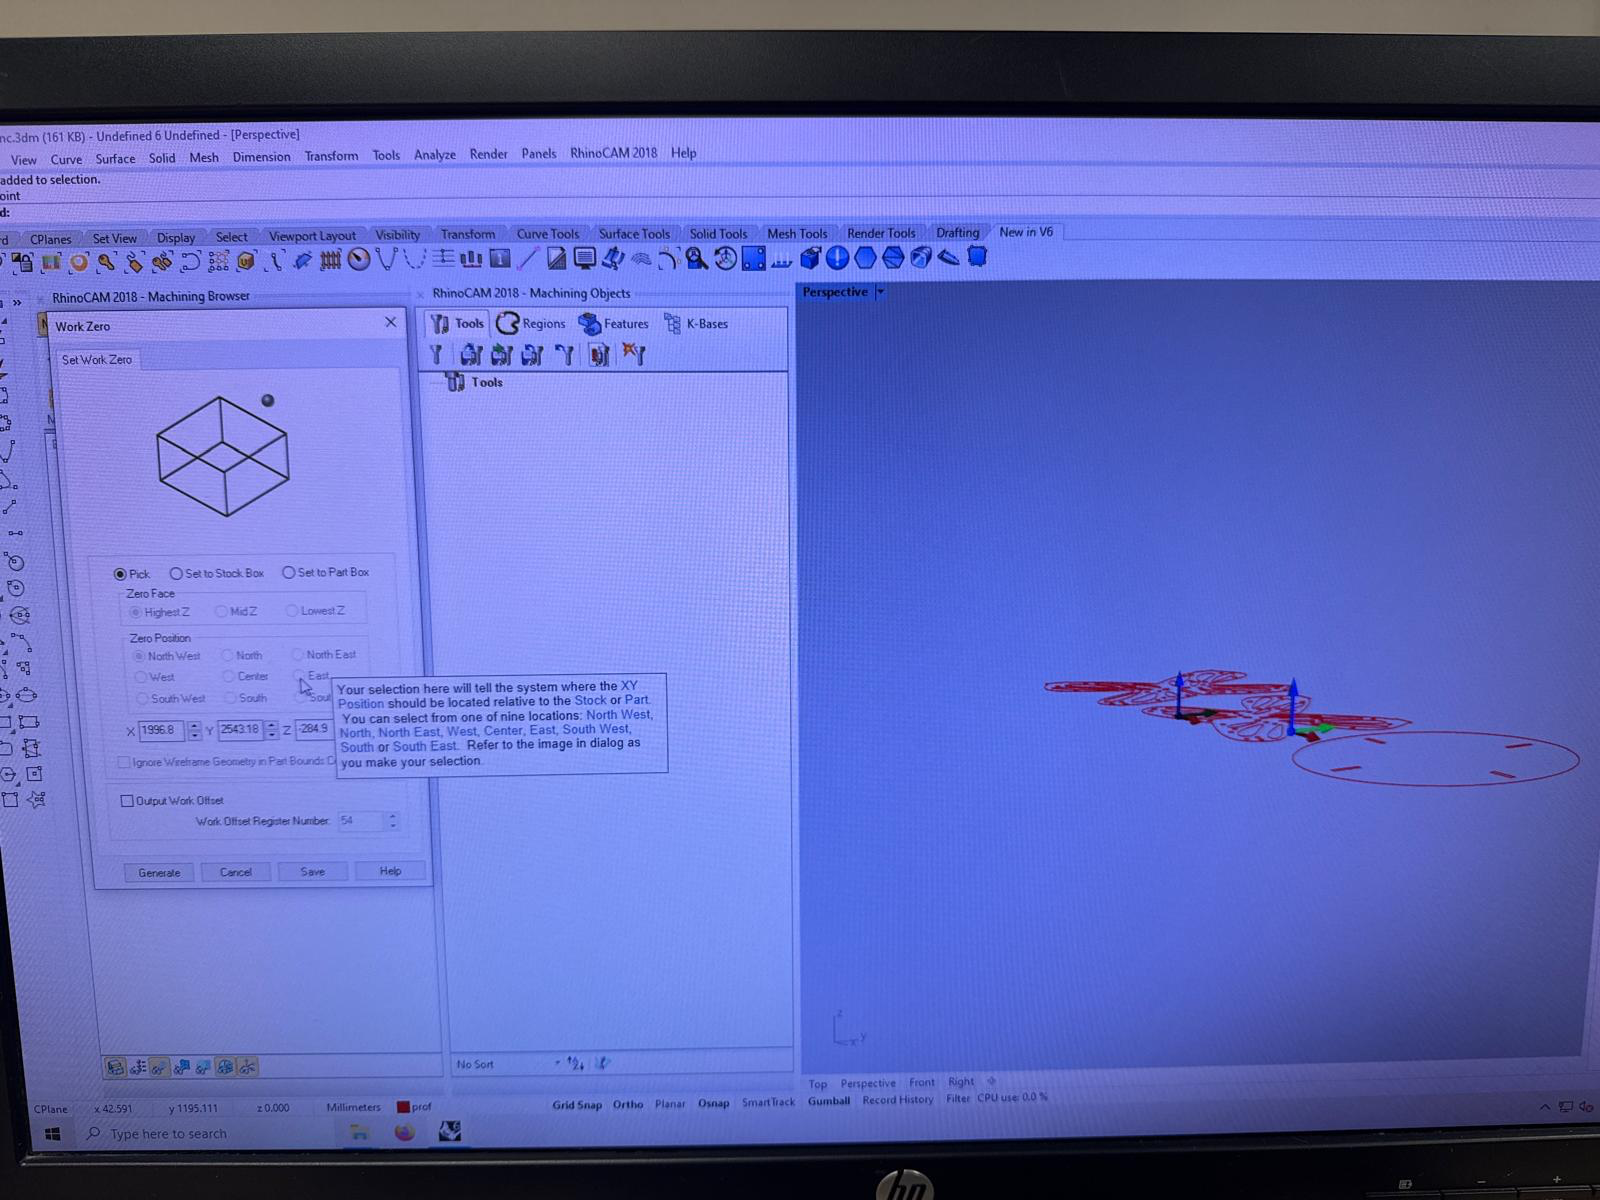The image size is (1600, 1200).
Task: Open the RhinoCAM 2018 menu
Action: (613, 153)
